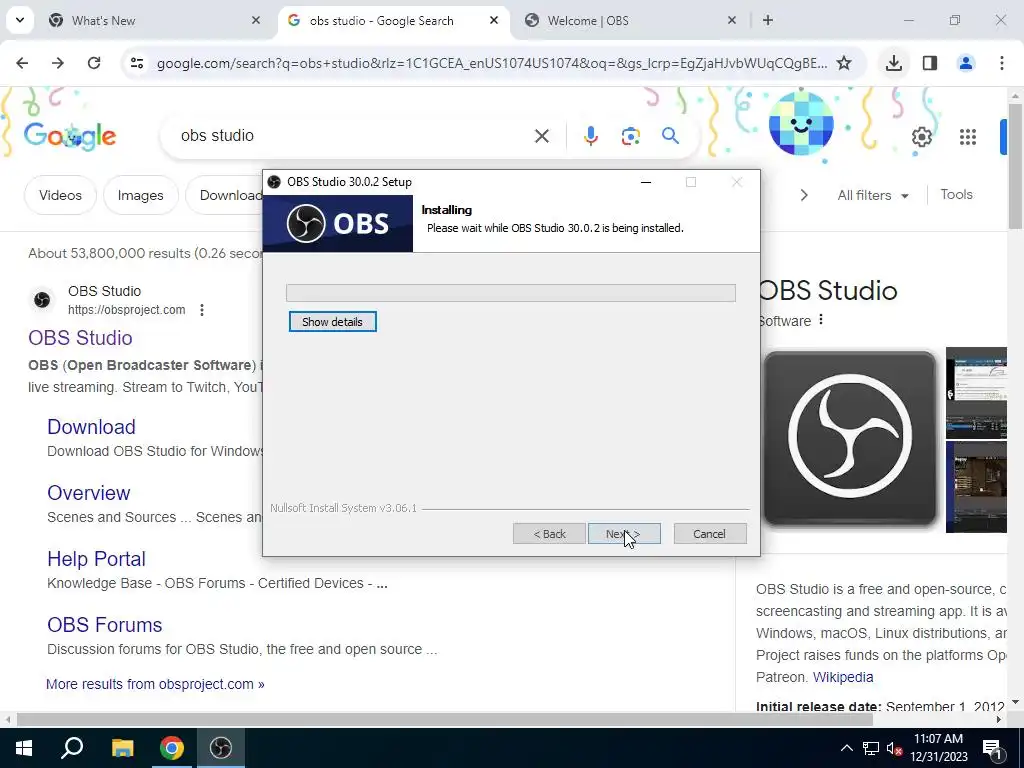The width and height of the screenshot is (1024, 768).
Task: Click the muted volume tray icon
Action: (x=894, y=748)
